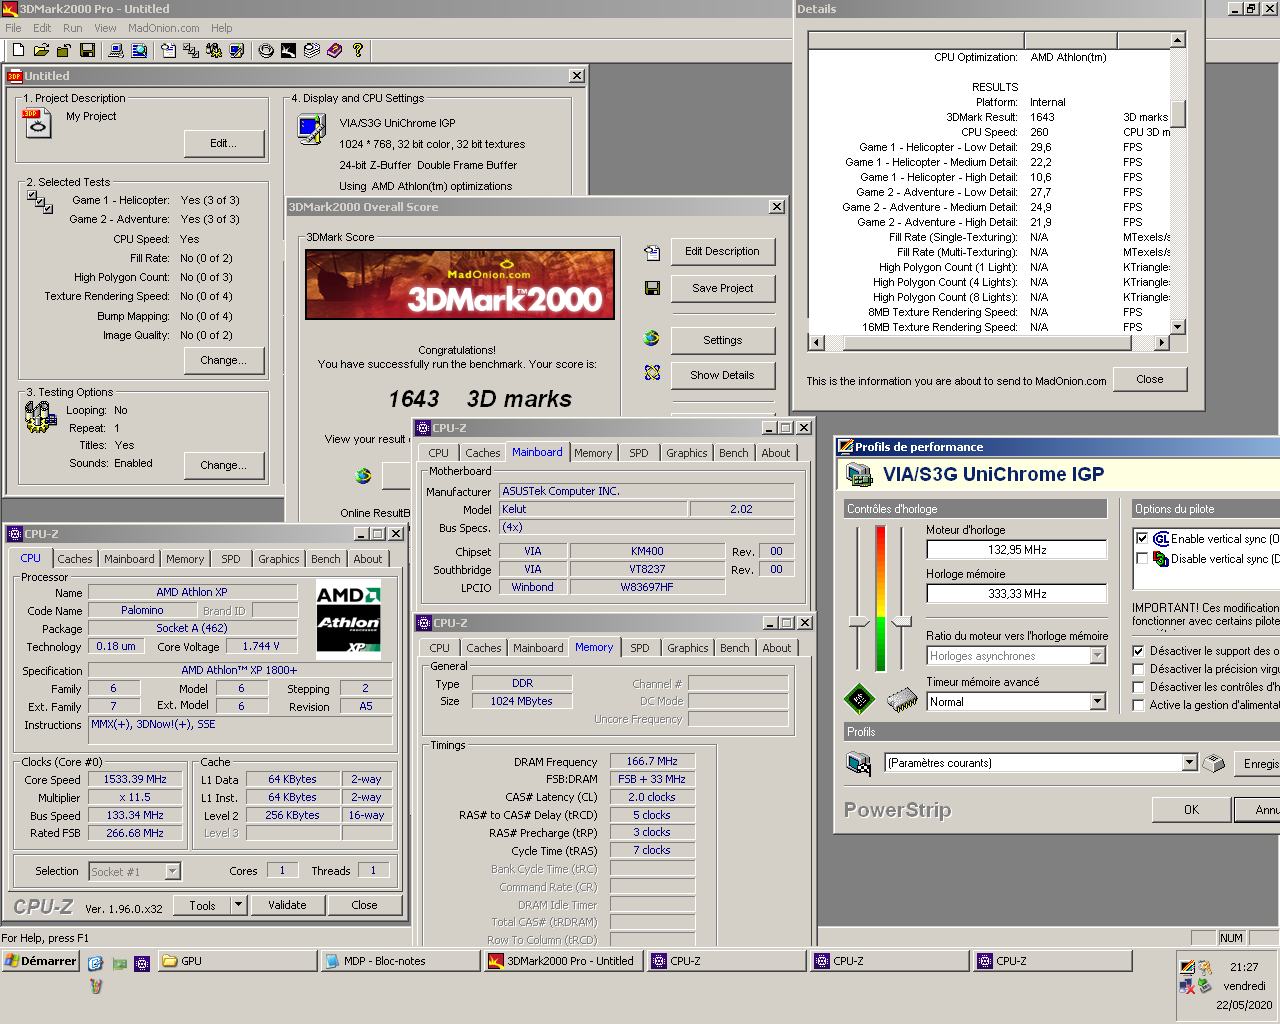The width and height of the screenshot is (1280, 1024).
Task: Uncheck Désactiver le support des checkbox
Action: coord(1138,650)
